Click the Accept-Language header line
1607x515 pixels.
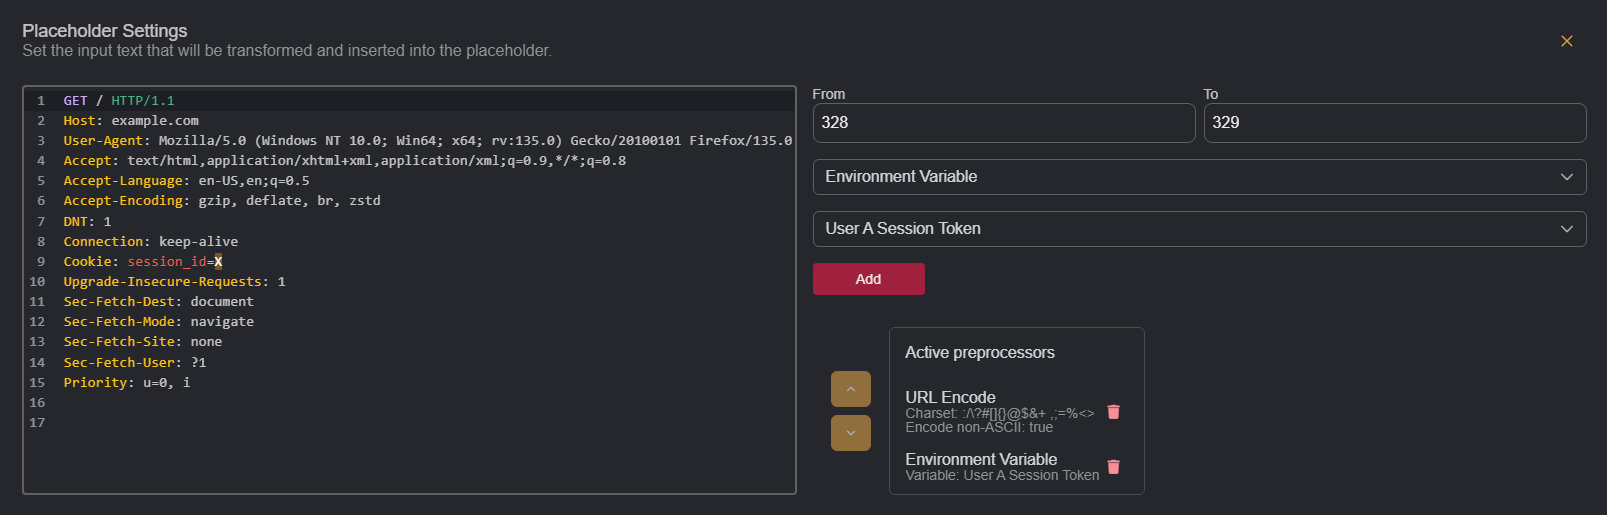[186, 181]
